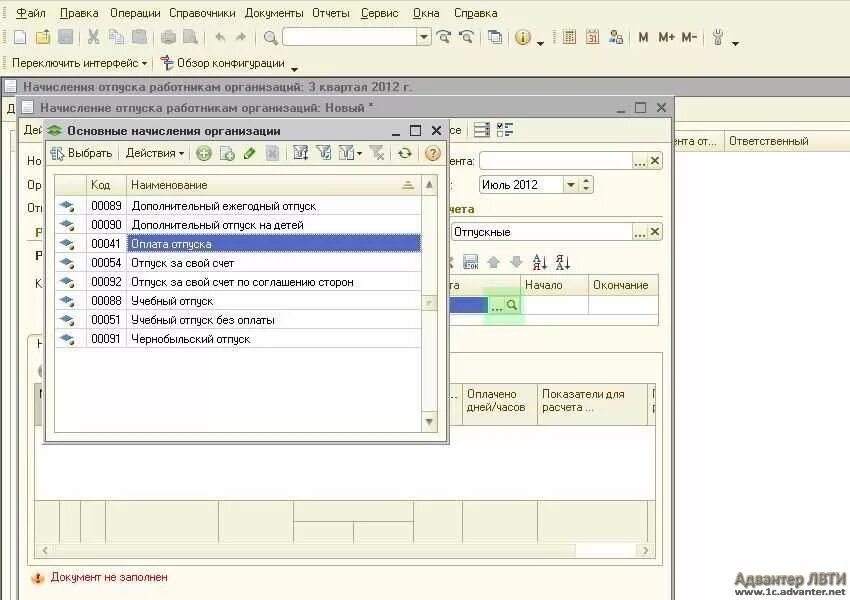Open filter history dropdown icon in dialog
850x600 pixels.
pyautogui.click(x=350, y=154)
